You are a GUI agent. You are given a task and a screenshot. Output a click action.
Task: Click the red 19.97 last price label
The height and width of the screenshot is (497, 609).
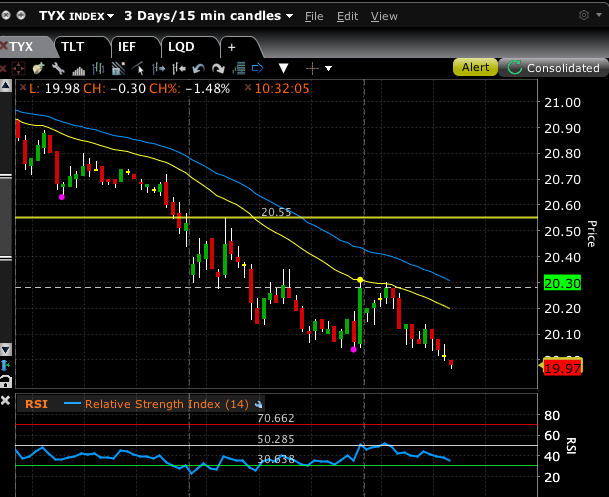562,368
